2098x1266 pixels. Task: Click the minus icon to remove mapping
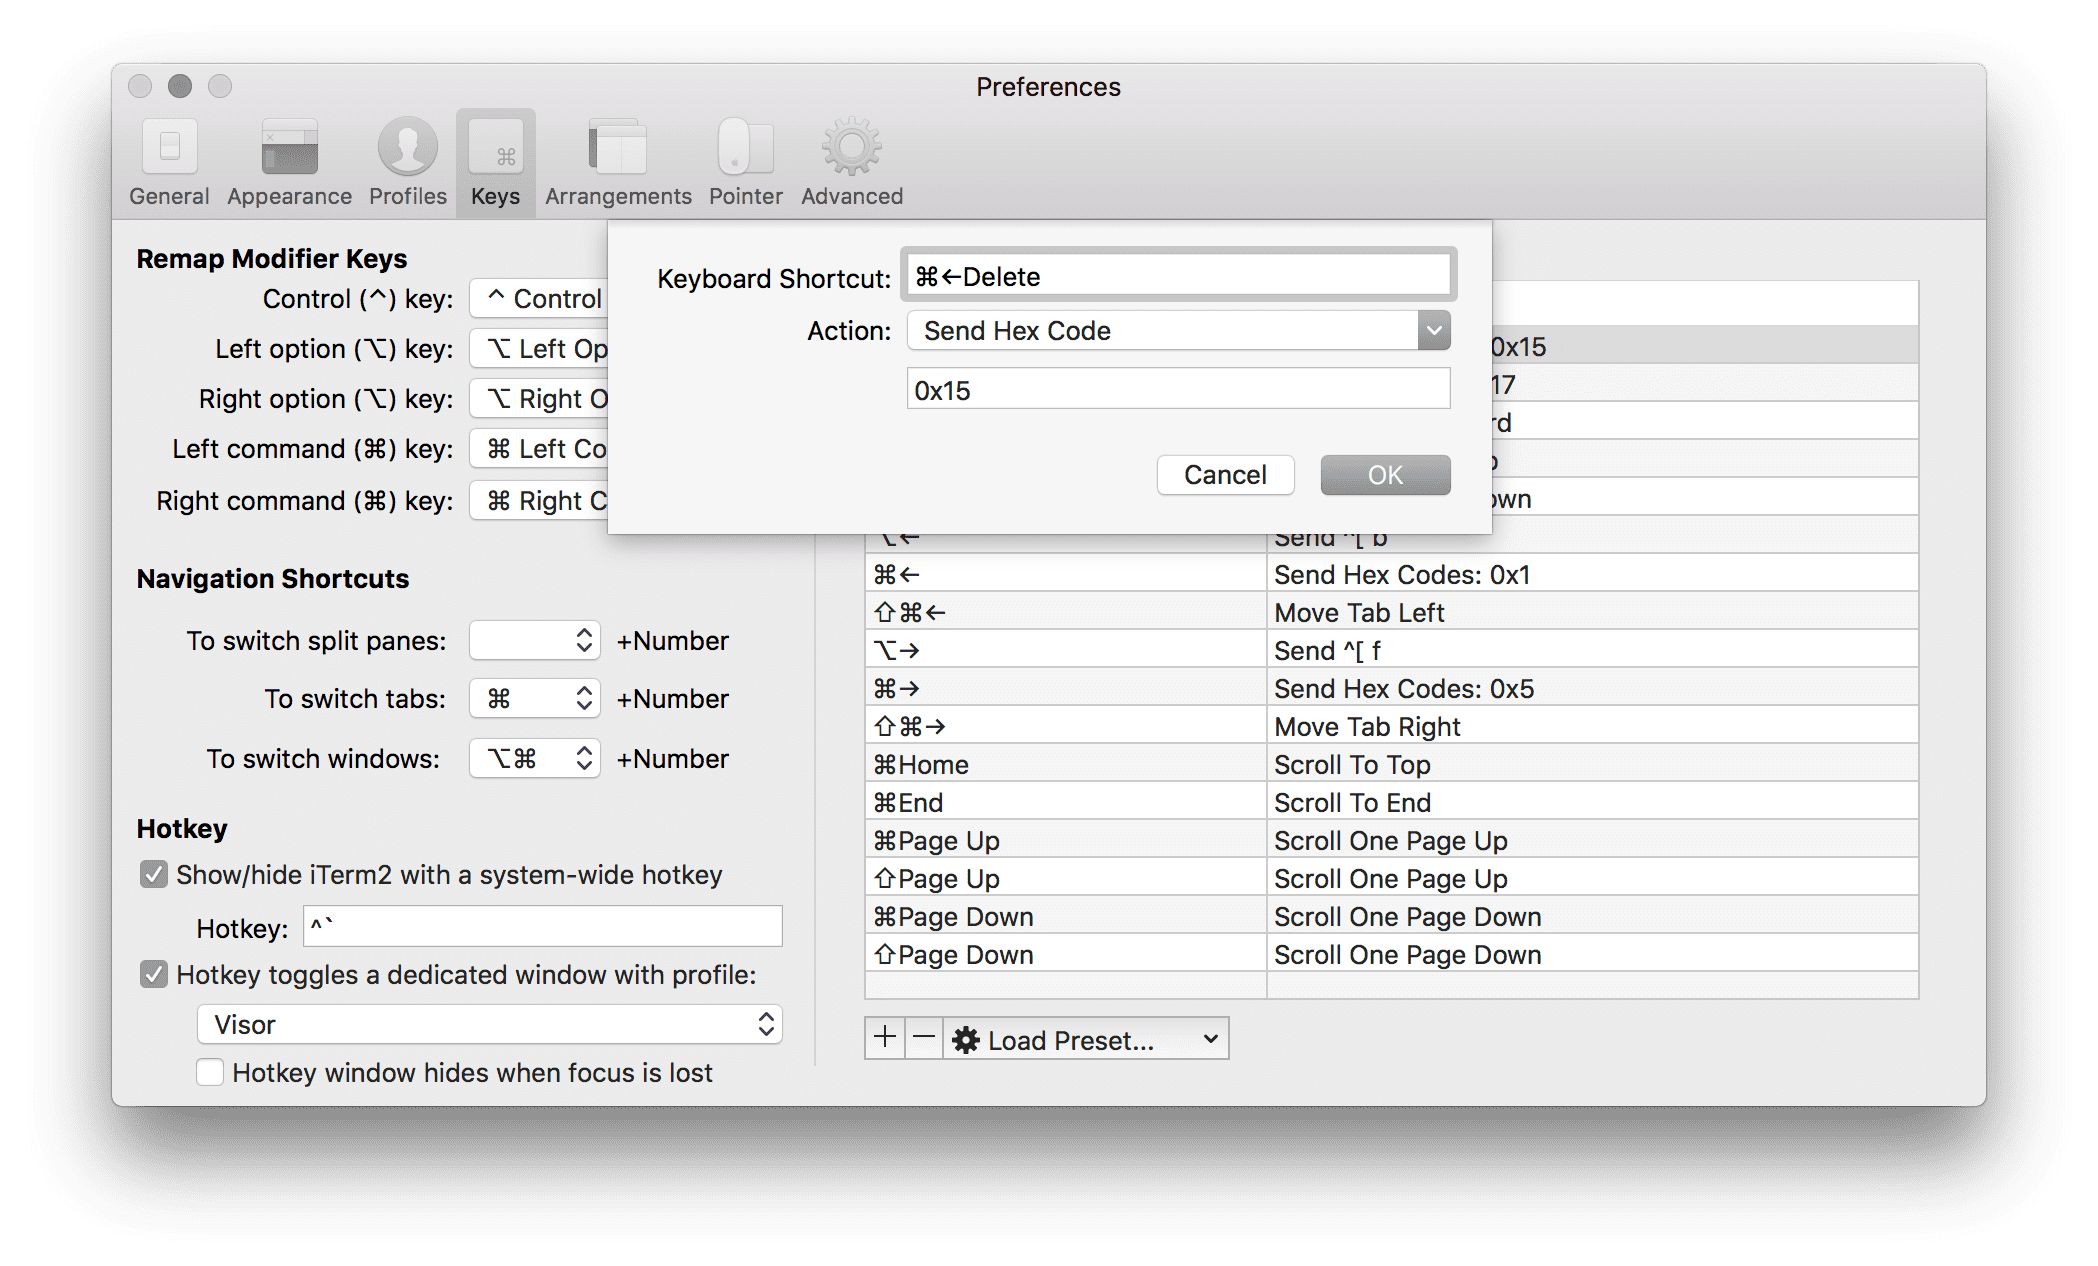click(x=924, y=1038)
